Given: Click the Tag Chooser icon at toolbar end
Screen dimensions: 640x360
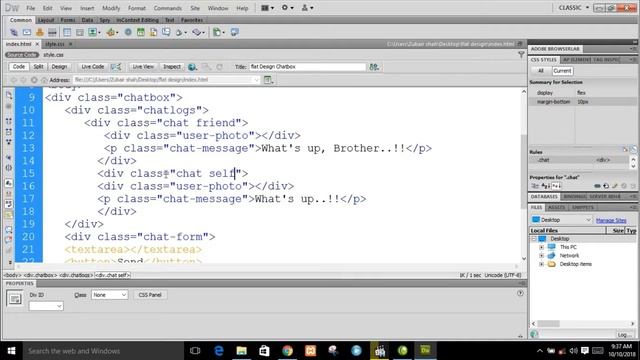Looking at the screenshot, I should coord(235,32).
